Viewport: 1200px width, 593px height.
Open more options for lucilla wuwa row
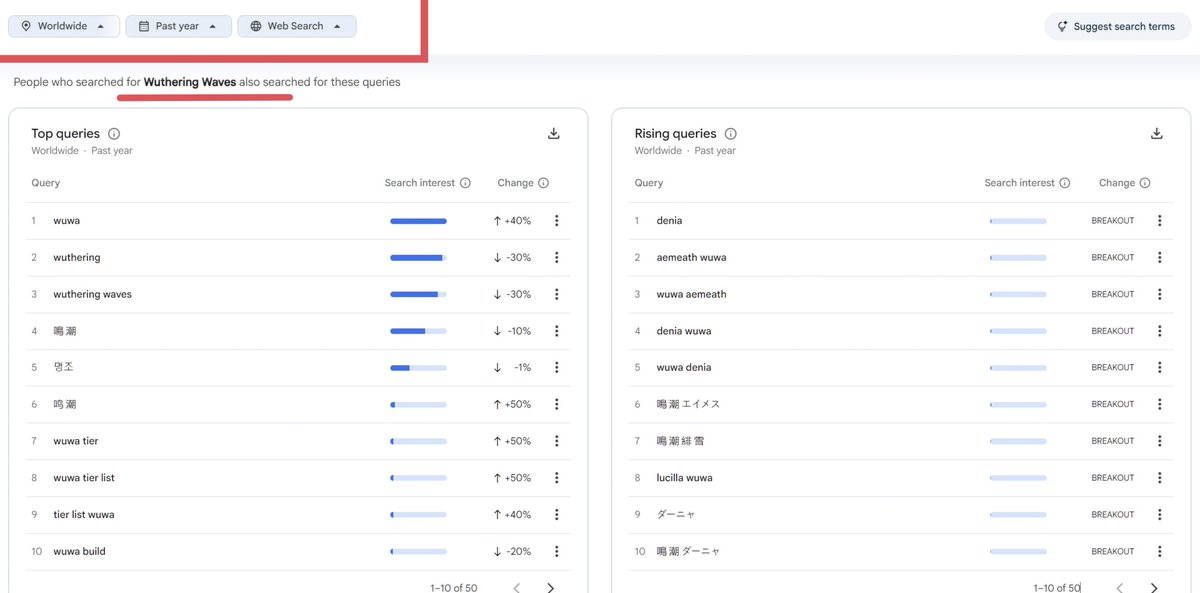[x=1160, y=478]
